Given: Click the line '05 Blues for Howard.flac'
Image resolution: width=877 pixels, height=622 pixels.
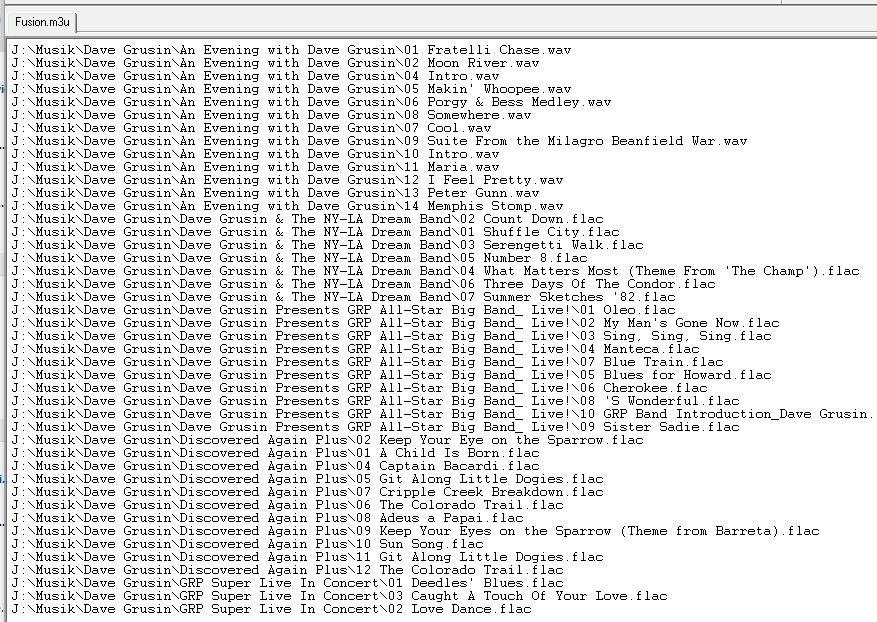Looking at the screenshot, I should [x=392, y=375].
